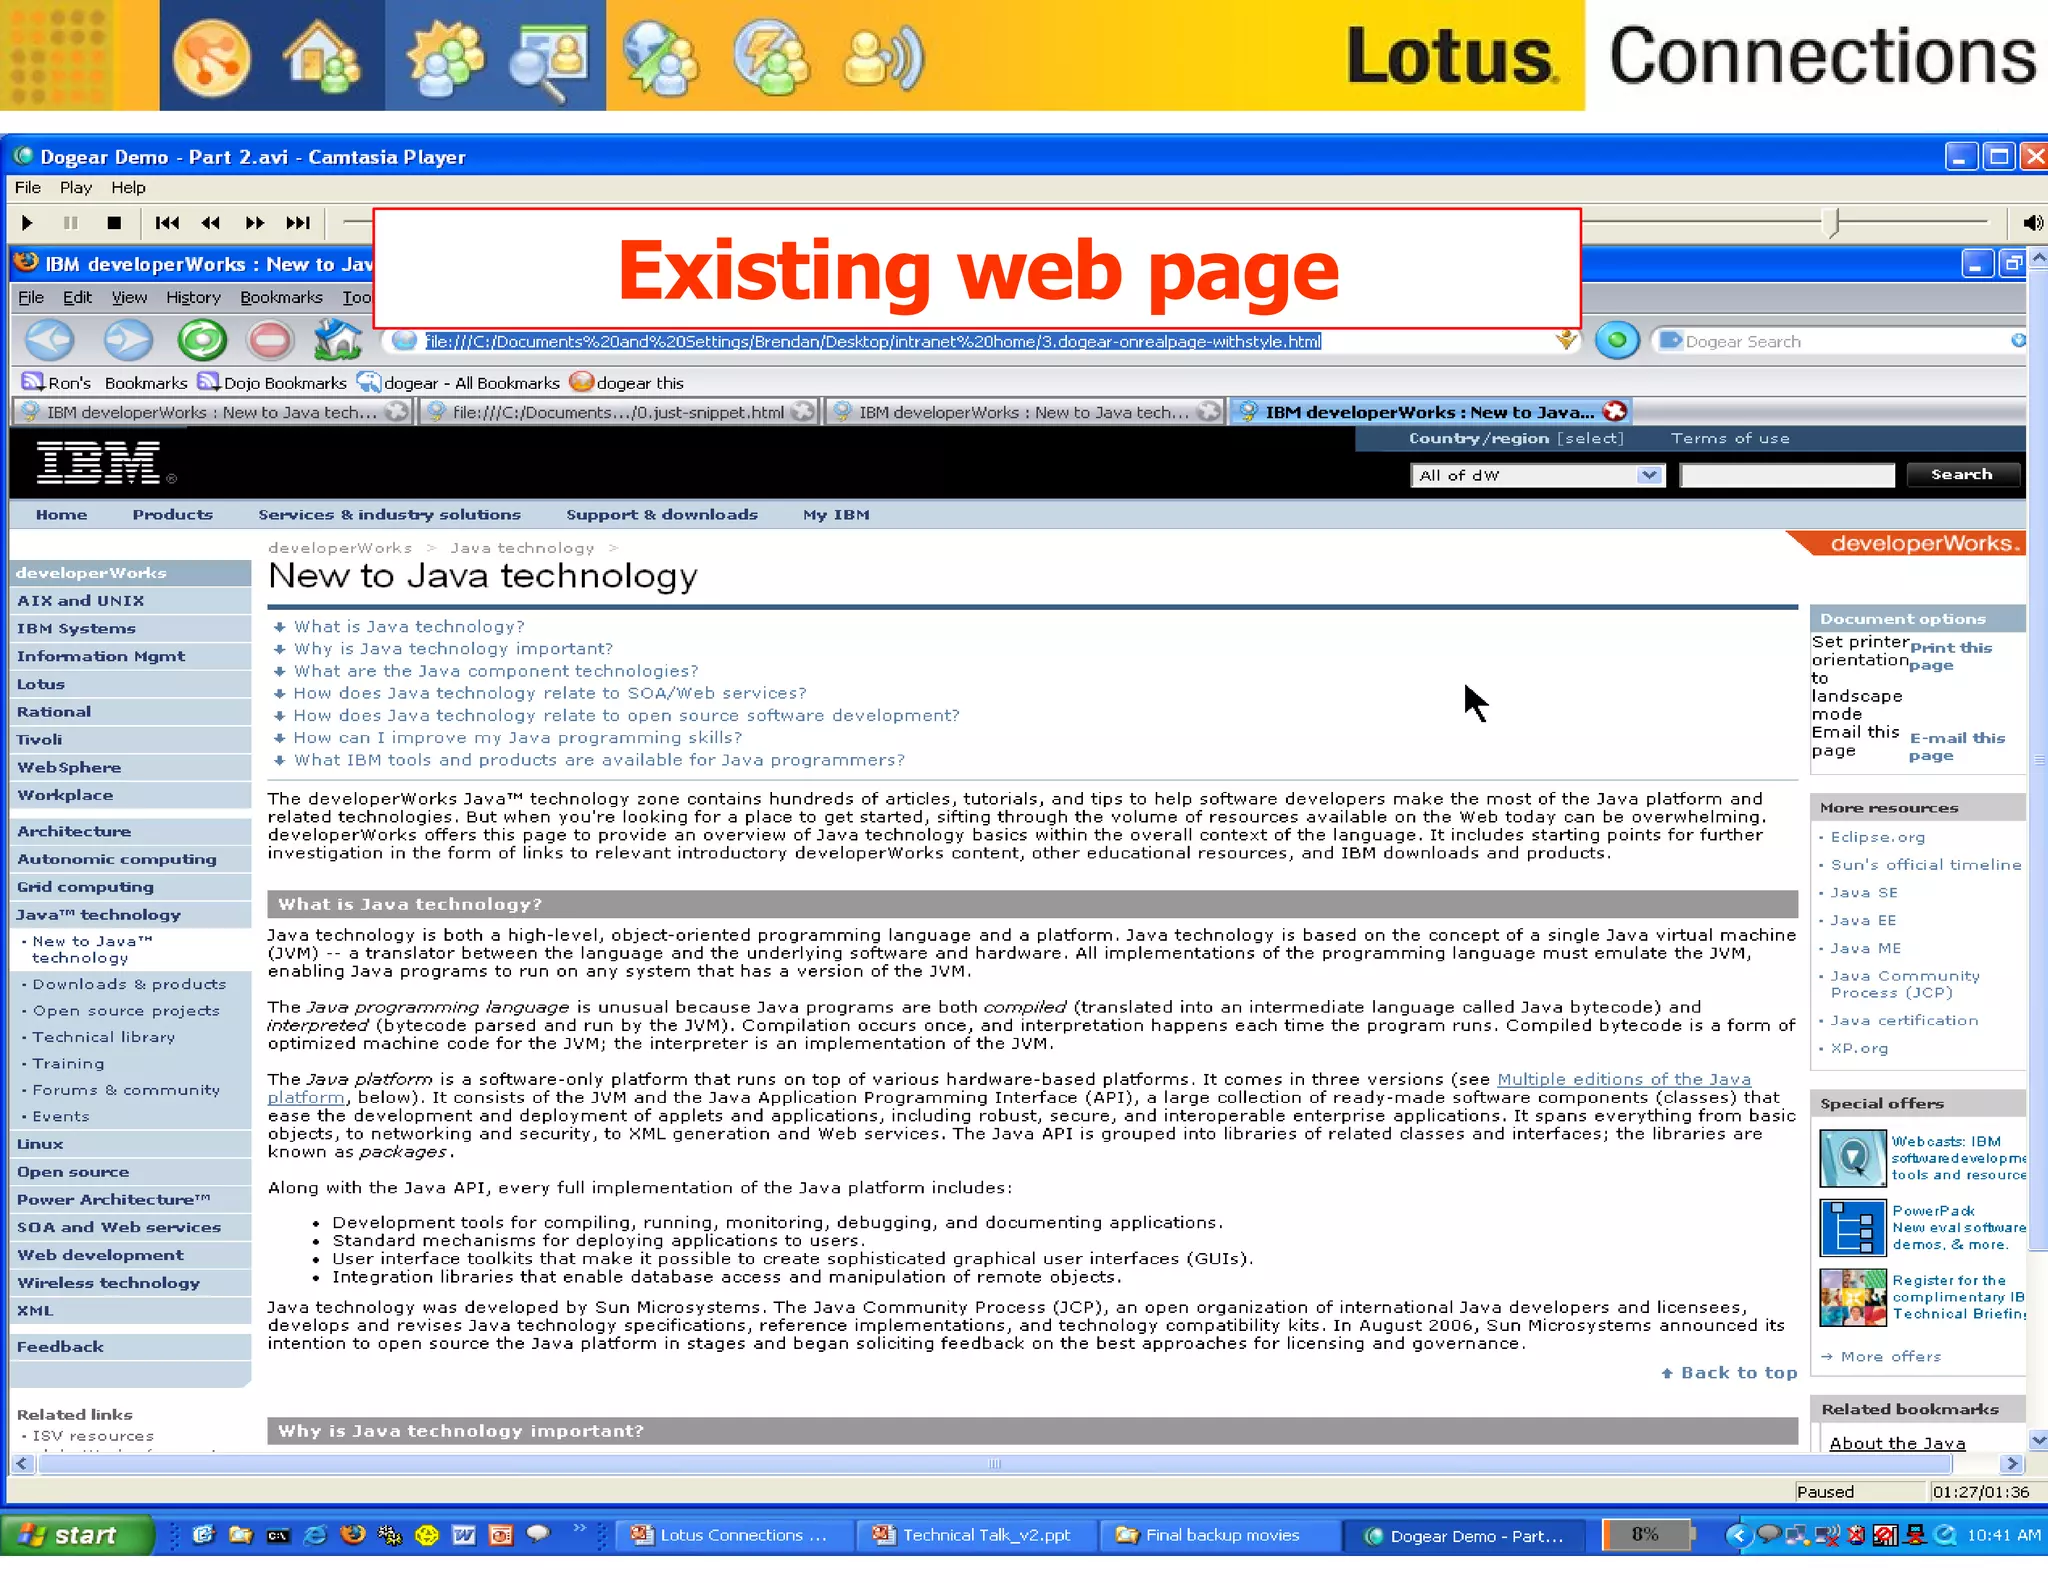Click the browser Forward arrow button
The height and width of the screenshot is (1583, 2048).
pos(128,340)
